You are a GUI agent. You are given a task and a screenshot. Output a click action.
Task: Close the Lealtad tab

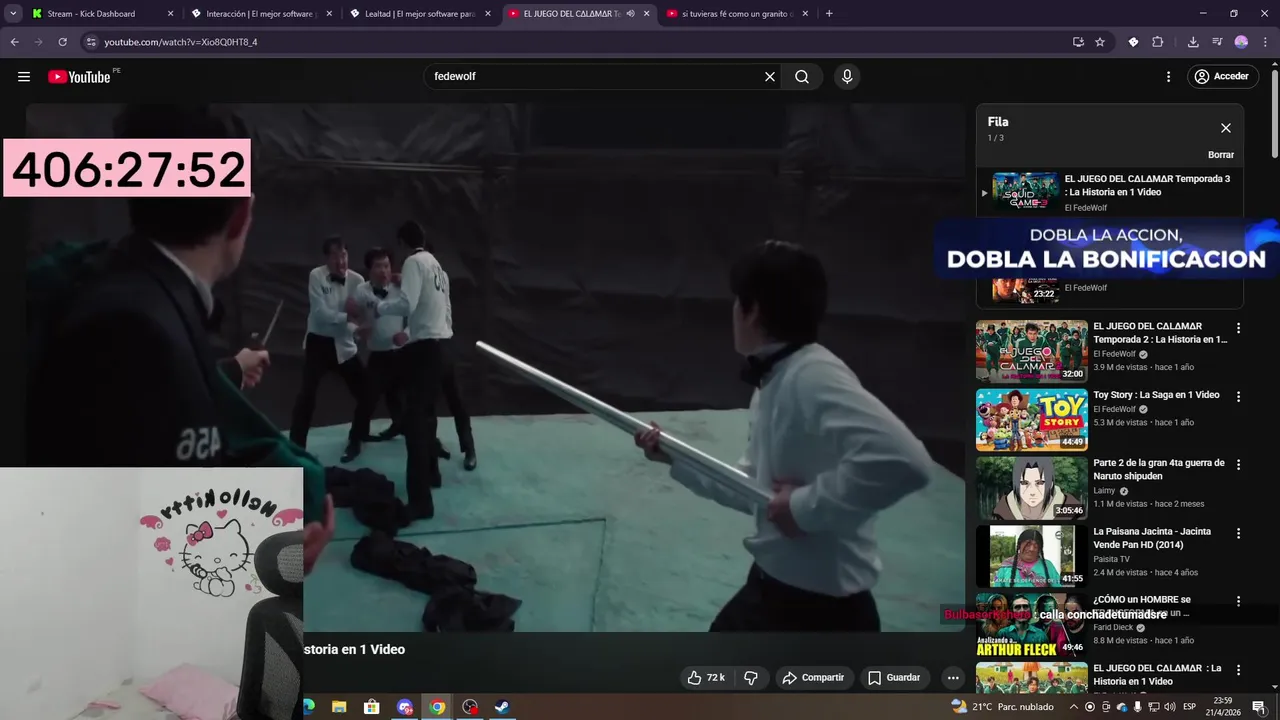coord(487,14)
